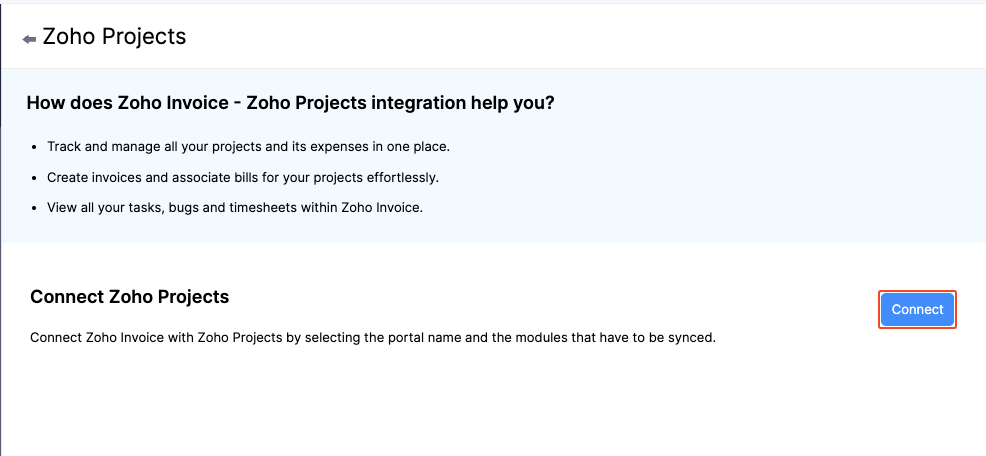Click the word 'synced' in the connect description

click(x=691, y=338)
